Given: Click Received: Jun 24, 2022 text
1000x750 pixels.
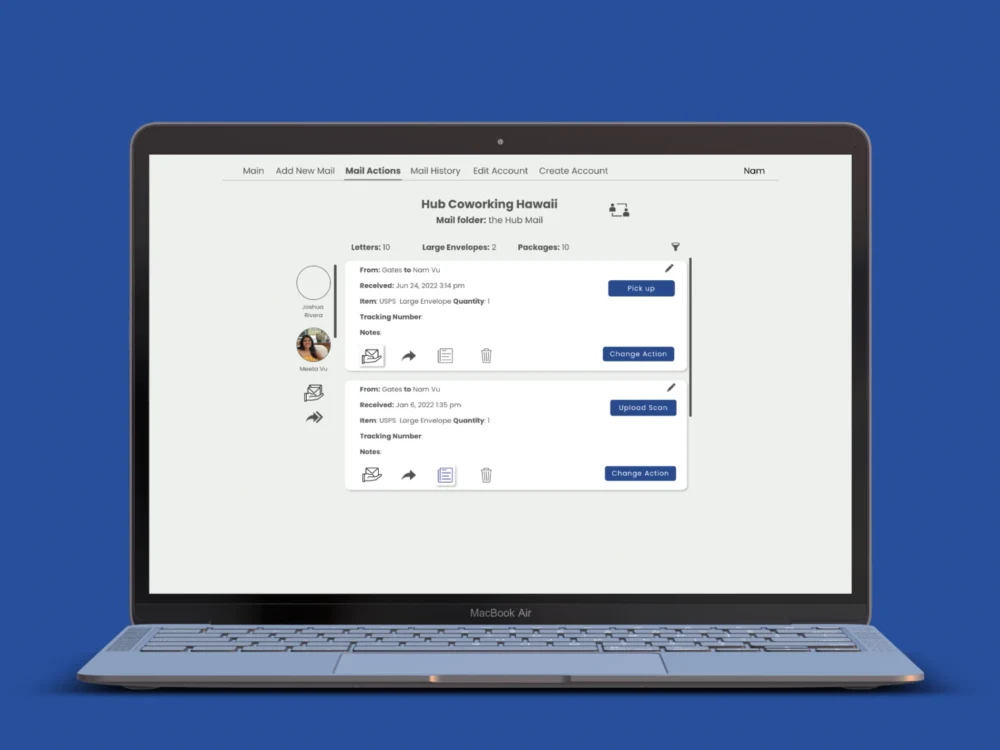Looking at the screenshot, I should 412,286.
